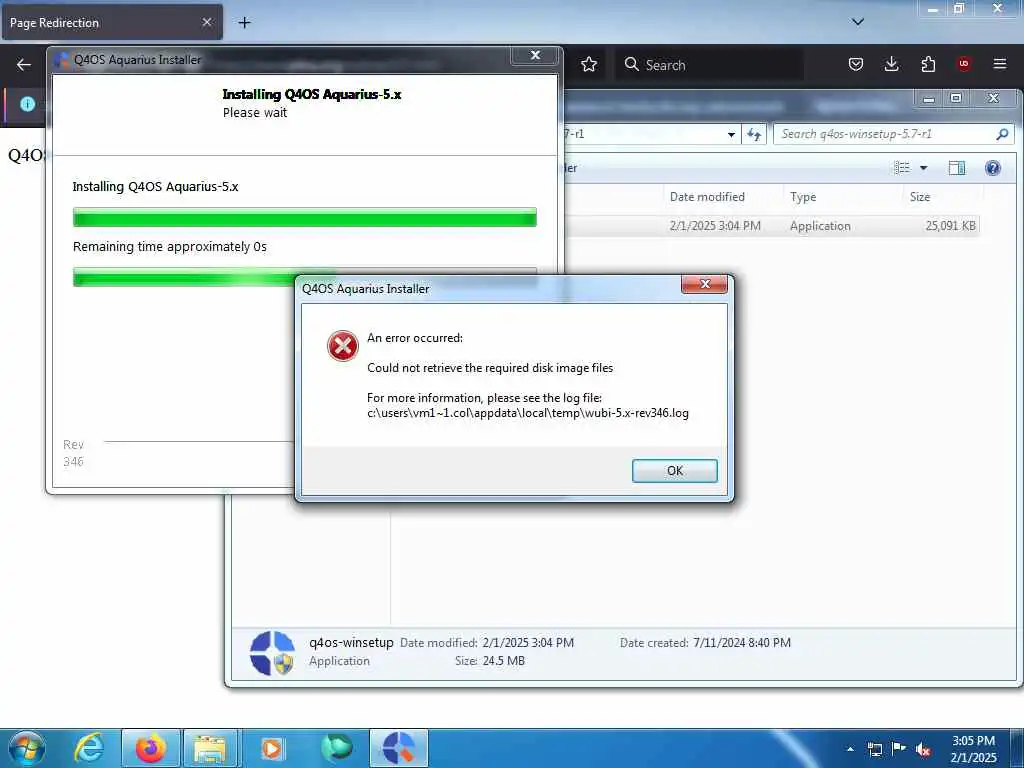Minimize the Explorer window
The width and height of the screenshot is (1024, 768).
coord(928,99)
